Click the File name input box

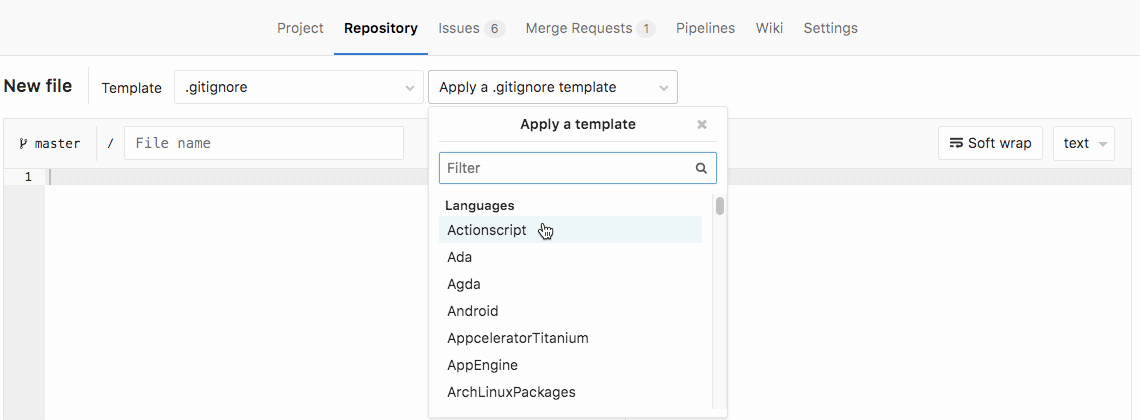point(264,143)
